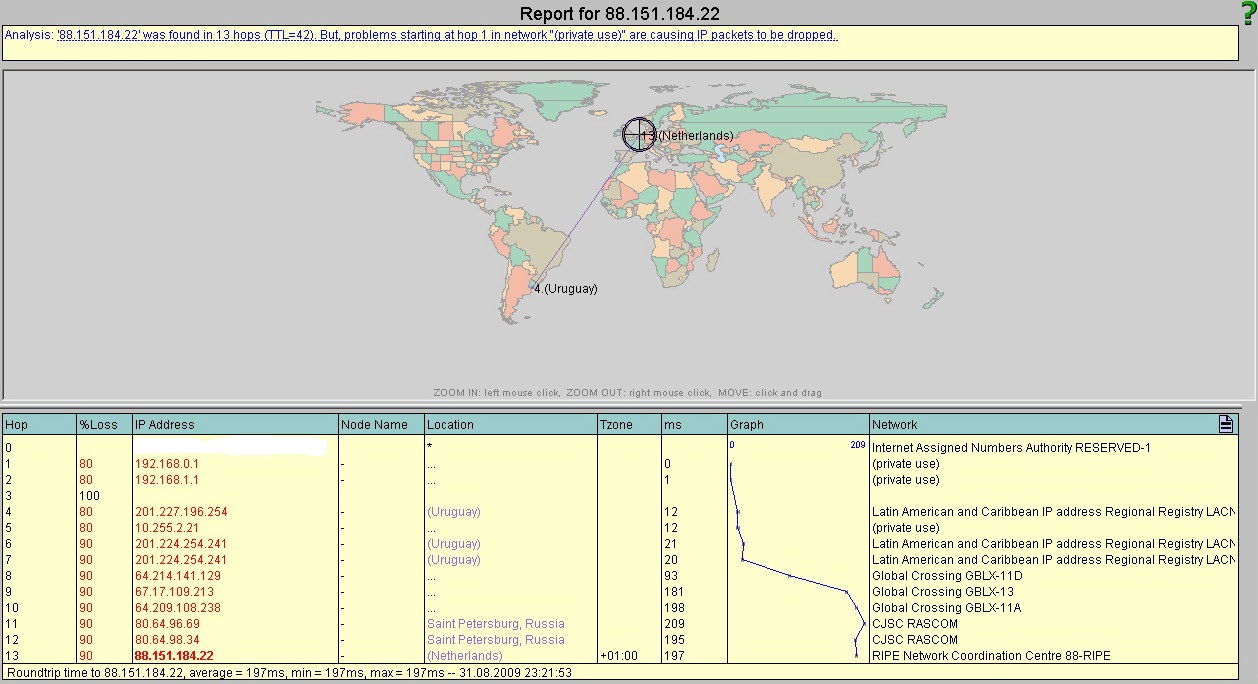Click destination IP 88.151.184.22 in hop 13
Screen dimensions: 1258x684
tap(174, 656)
